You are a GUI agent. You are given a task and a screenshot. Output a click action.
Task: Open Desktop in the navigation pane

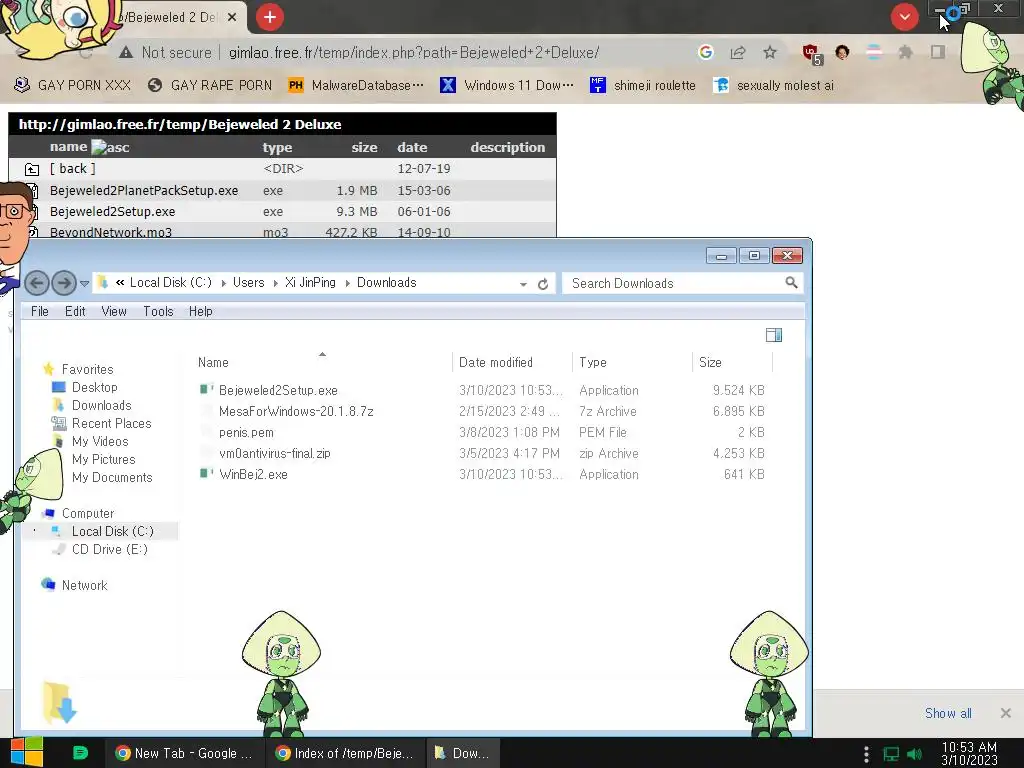pos(95,387)
